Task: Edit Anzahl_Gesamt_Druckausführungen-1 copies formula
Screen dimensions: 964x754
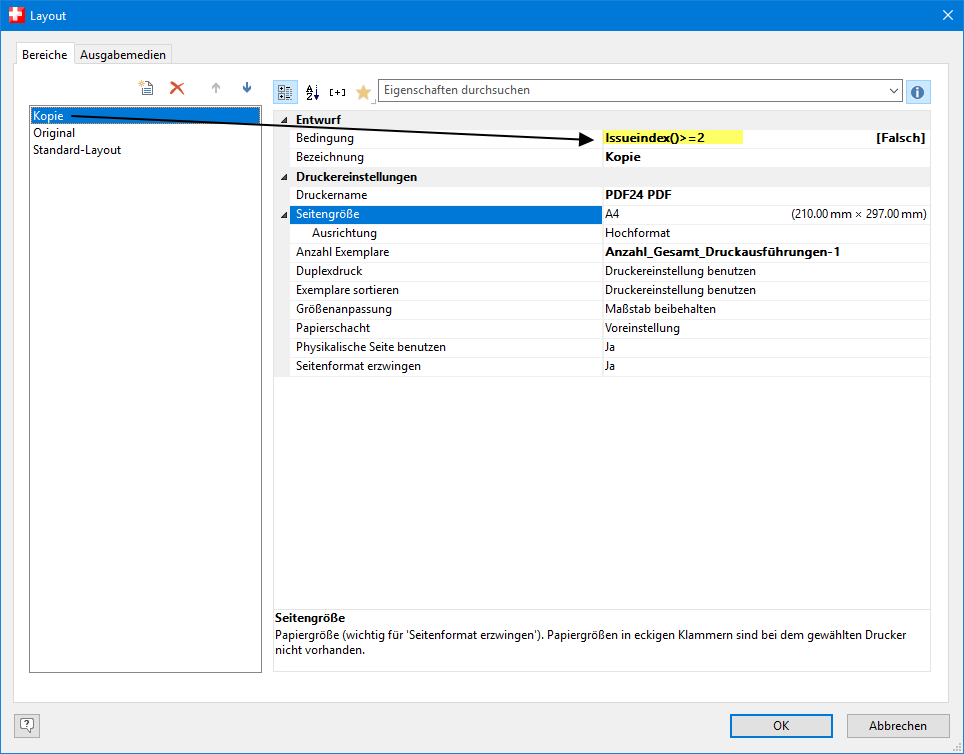Action: pos(722,252)
